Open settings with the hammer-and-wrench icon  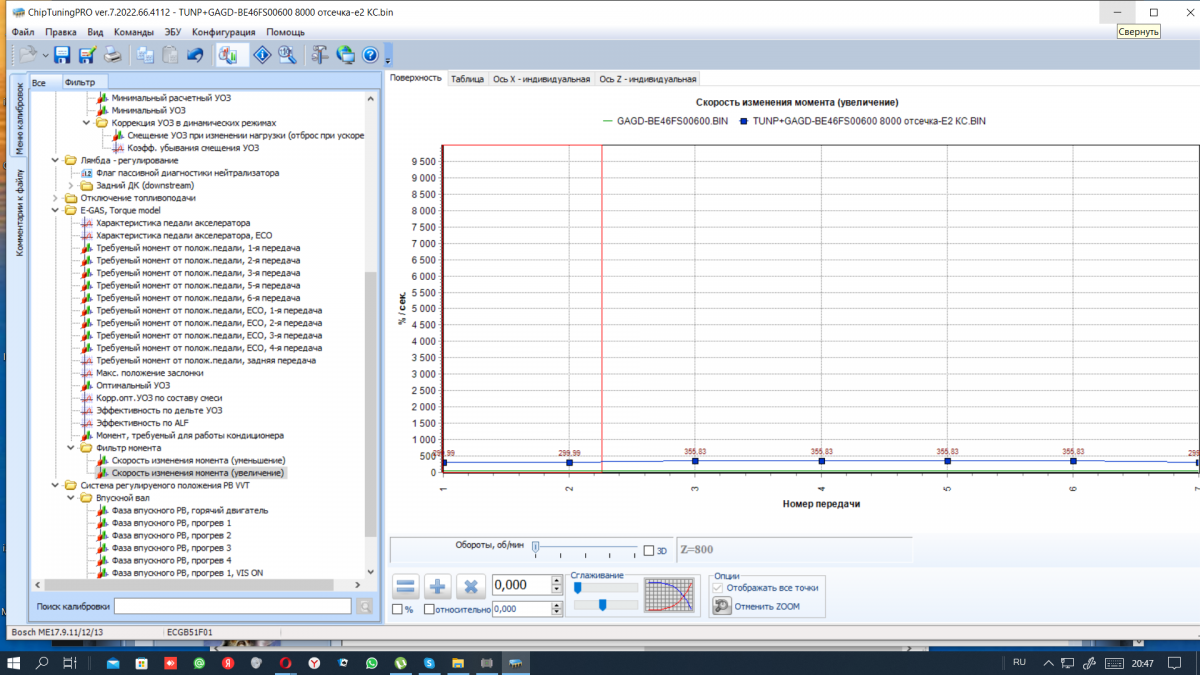(x=319, y=55)
